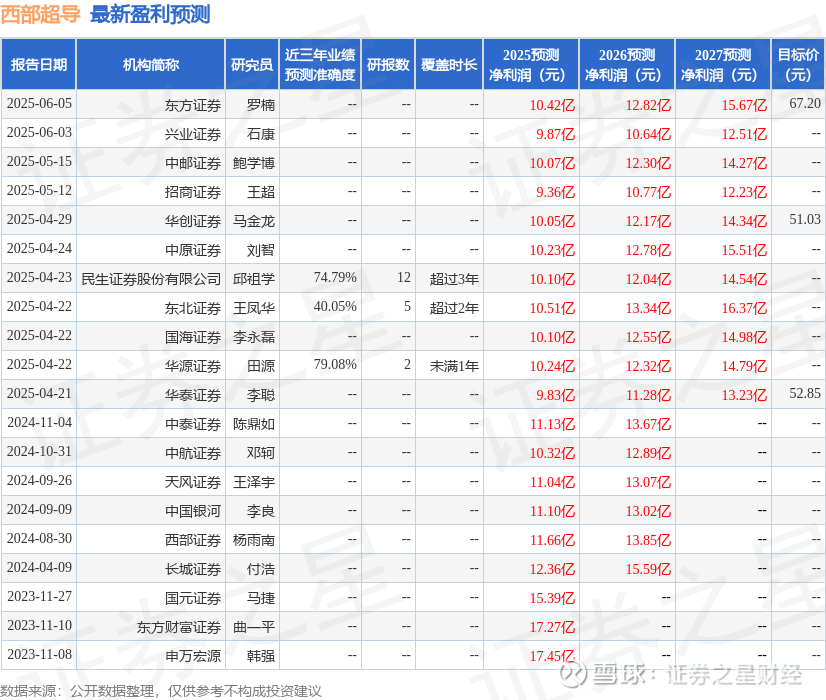826x700 pixels.
Task: Click target price 51.03
Action: pyautogui.click(x=804, y=219)
